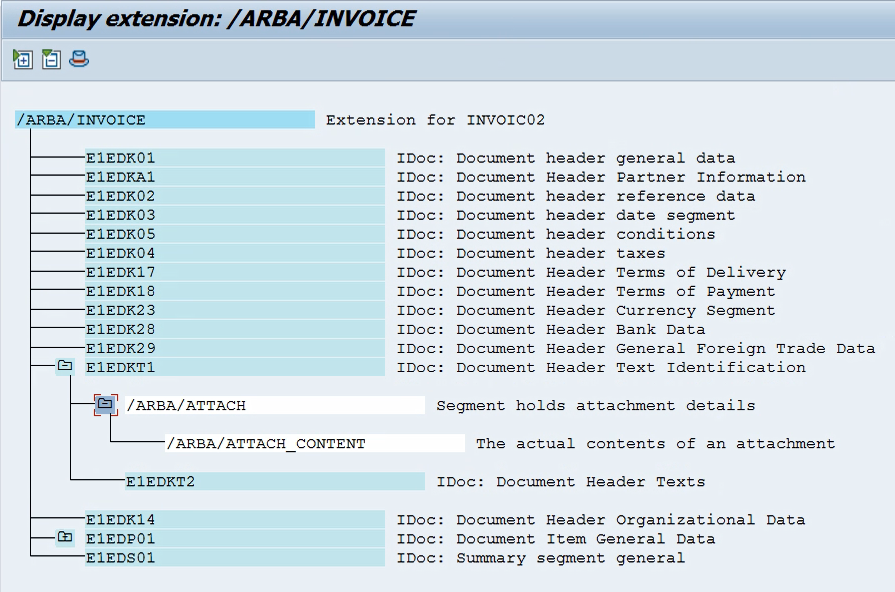
Task: Click 'Document Header Terms of Delivery' text
Action: (x=621, y=272)
